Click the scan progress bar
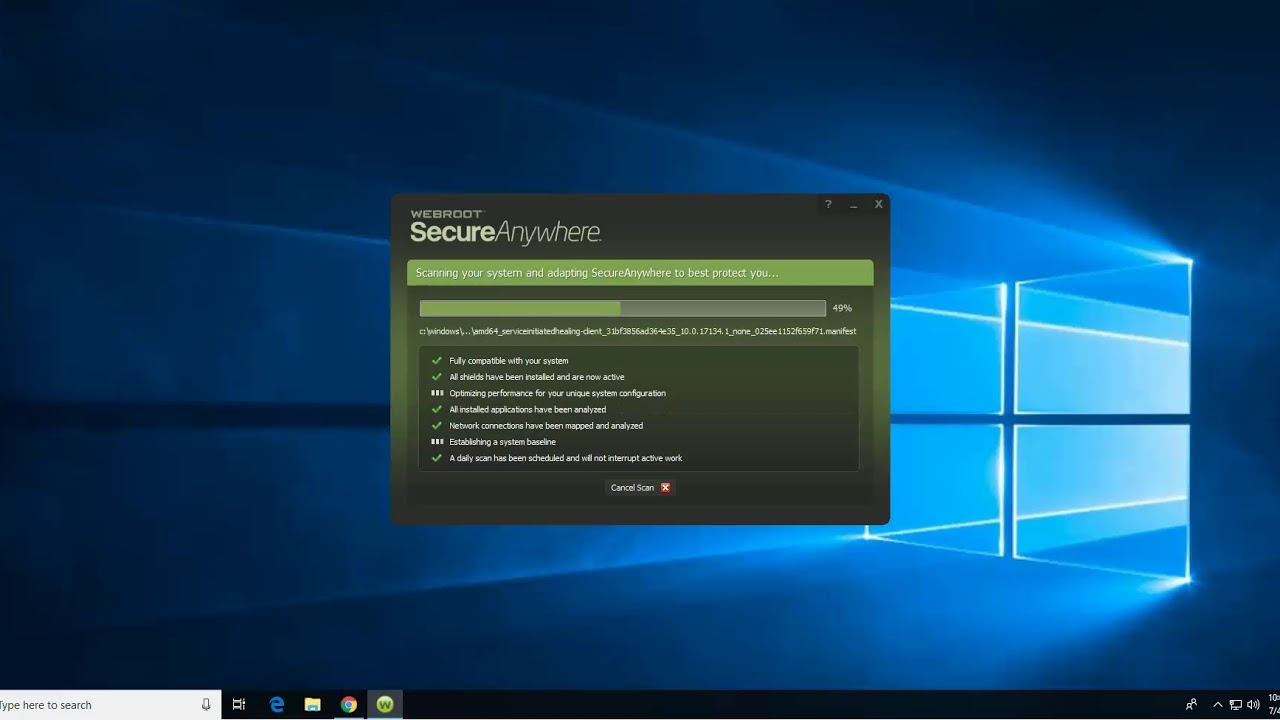This screenshot has height=720, width=1280. 623,309
